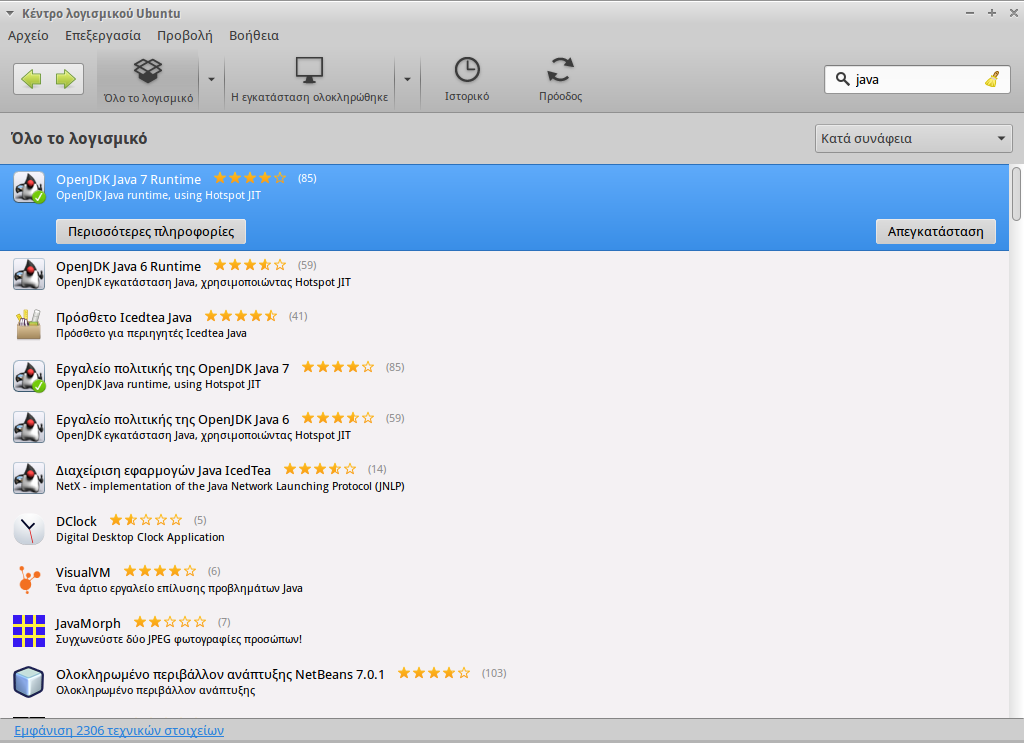
Task: Select Διαχείριση εφαρμογών Java IcedTea title
Action: [x=163, y=470]
